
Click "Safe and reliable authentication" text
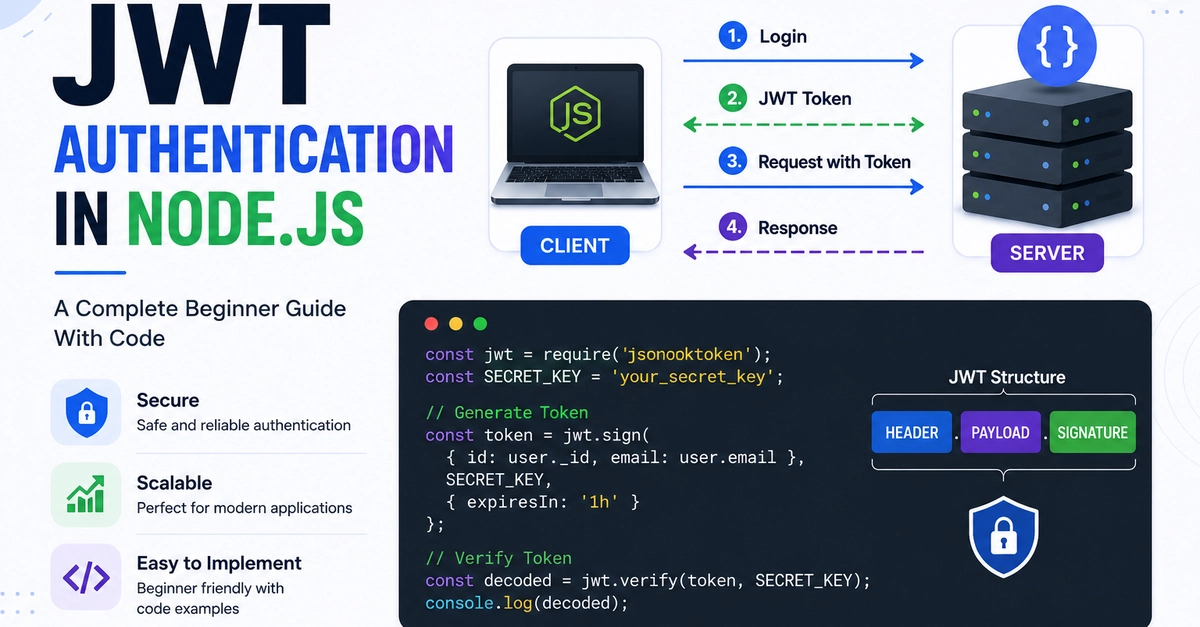244,425
